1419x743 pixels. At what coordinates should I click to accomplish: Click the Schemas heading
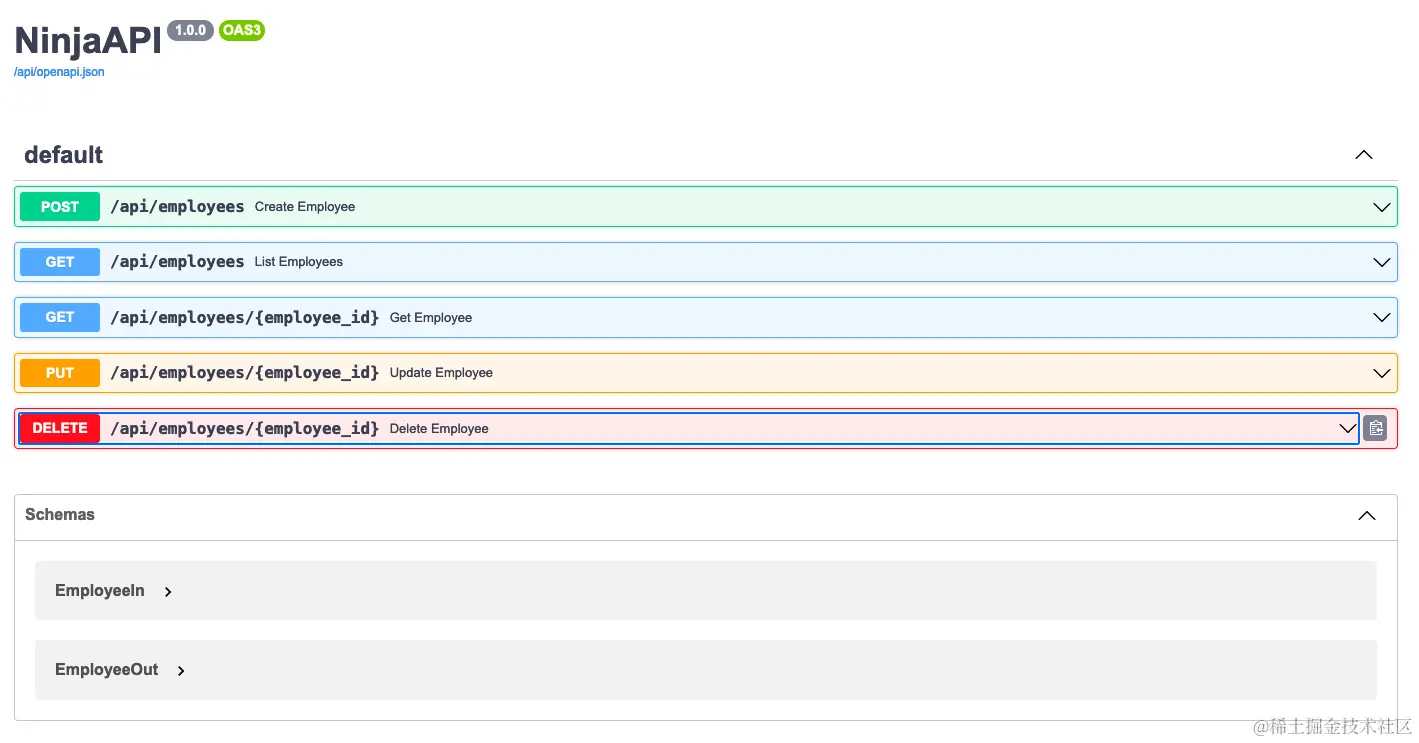pyautogui.click(x=60, y=514)
